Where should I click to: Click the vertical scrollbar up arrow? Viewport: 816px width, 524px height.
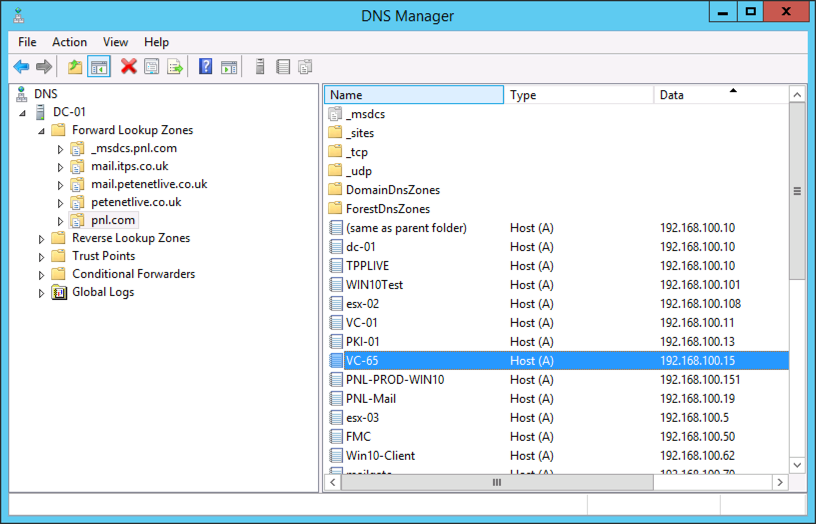point(797,94)
